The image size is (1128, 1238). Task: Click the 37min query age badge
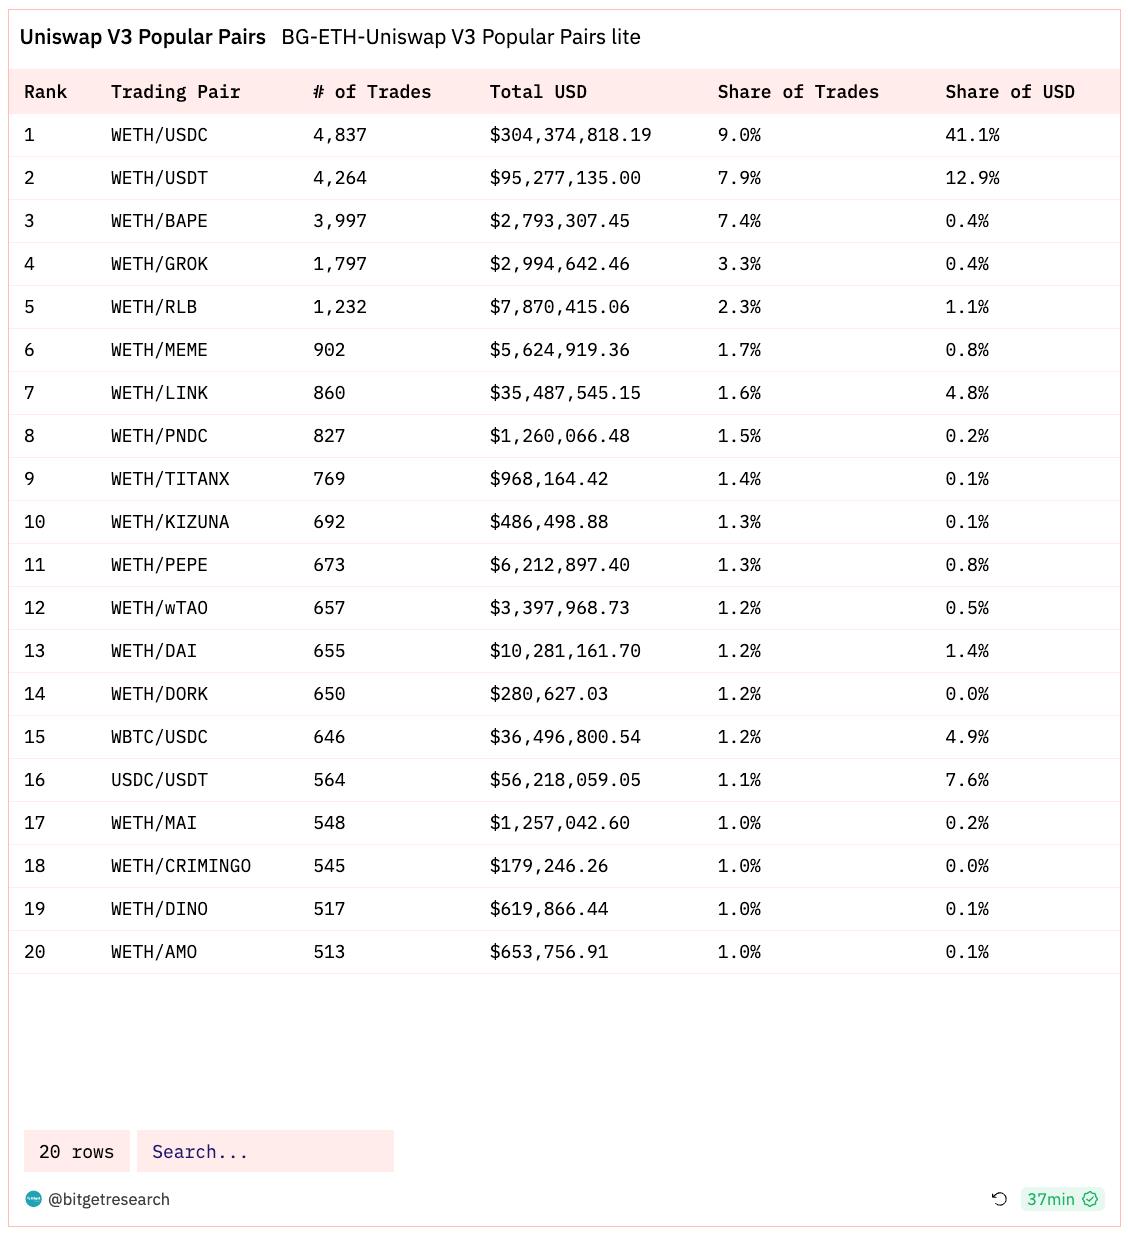point(1062,1199)
